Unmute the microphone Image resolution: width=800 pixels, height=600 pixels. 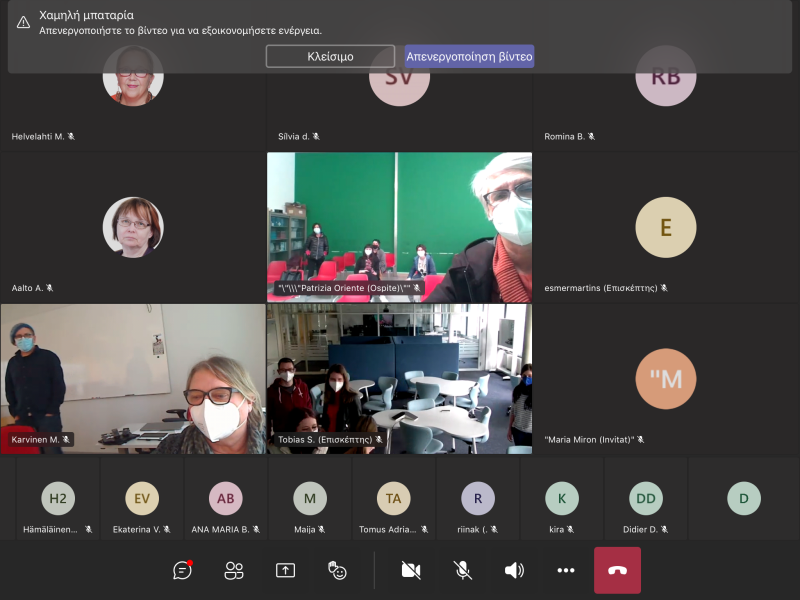coord(463,570)
